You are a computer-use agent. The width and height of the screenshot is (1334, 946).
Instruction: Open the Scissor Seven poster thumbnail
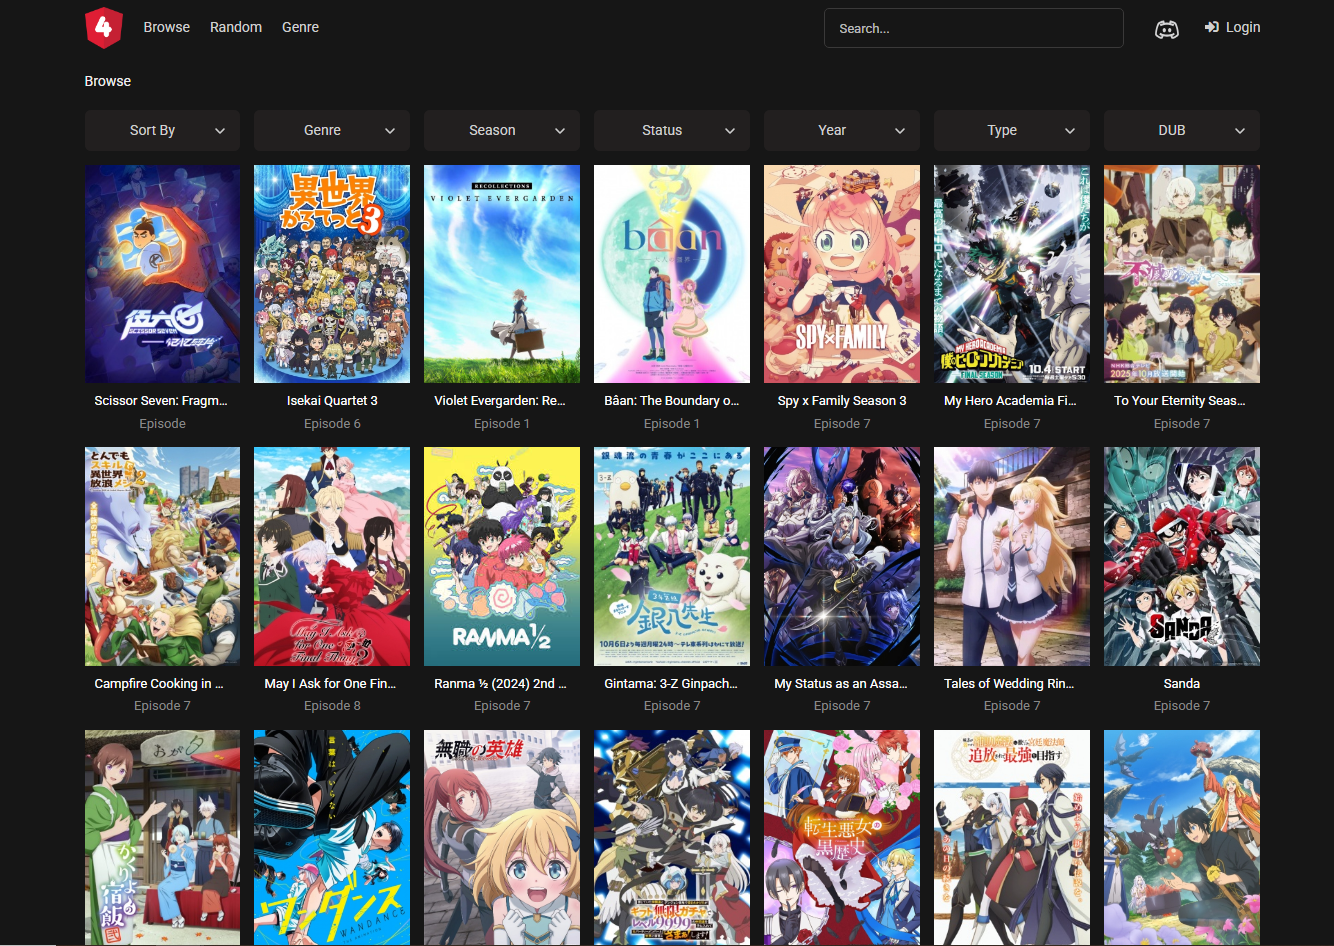click(x=162, y=274)
